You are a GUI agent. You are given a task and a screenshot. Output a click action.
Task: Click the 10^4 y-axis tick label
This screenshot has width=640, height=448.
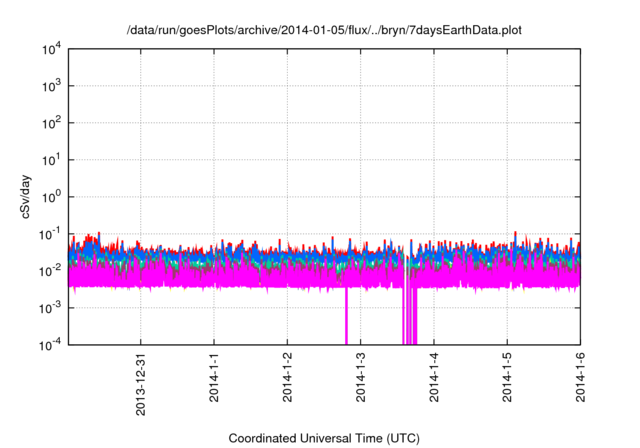[x=51, y=50]
